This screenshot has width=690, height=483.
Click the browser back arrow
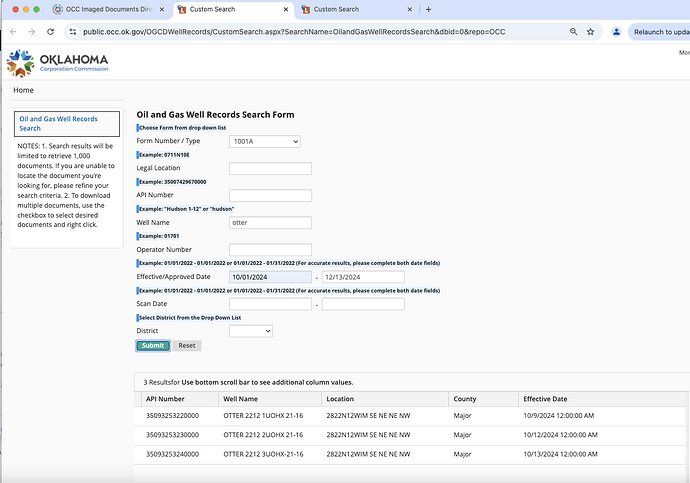coord(13,32)
